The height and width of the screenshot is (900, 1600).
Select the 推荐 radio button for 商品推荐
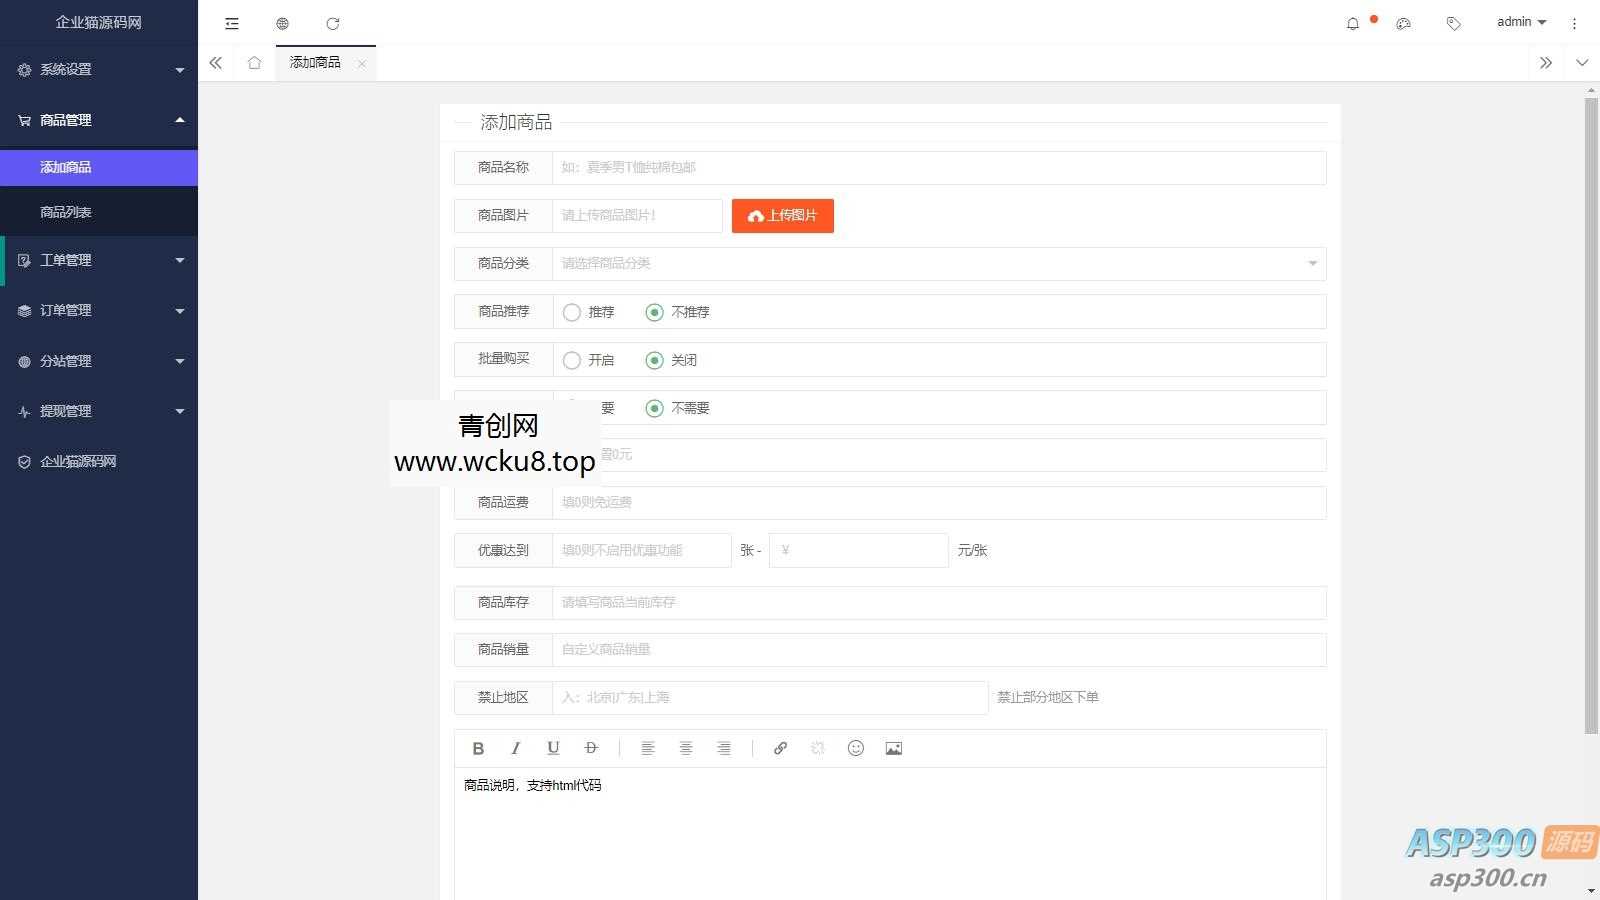pos(571,312)
